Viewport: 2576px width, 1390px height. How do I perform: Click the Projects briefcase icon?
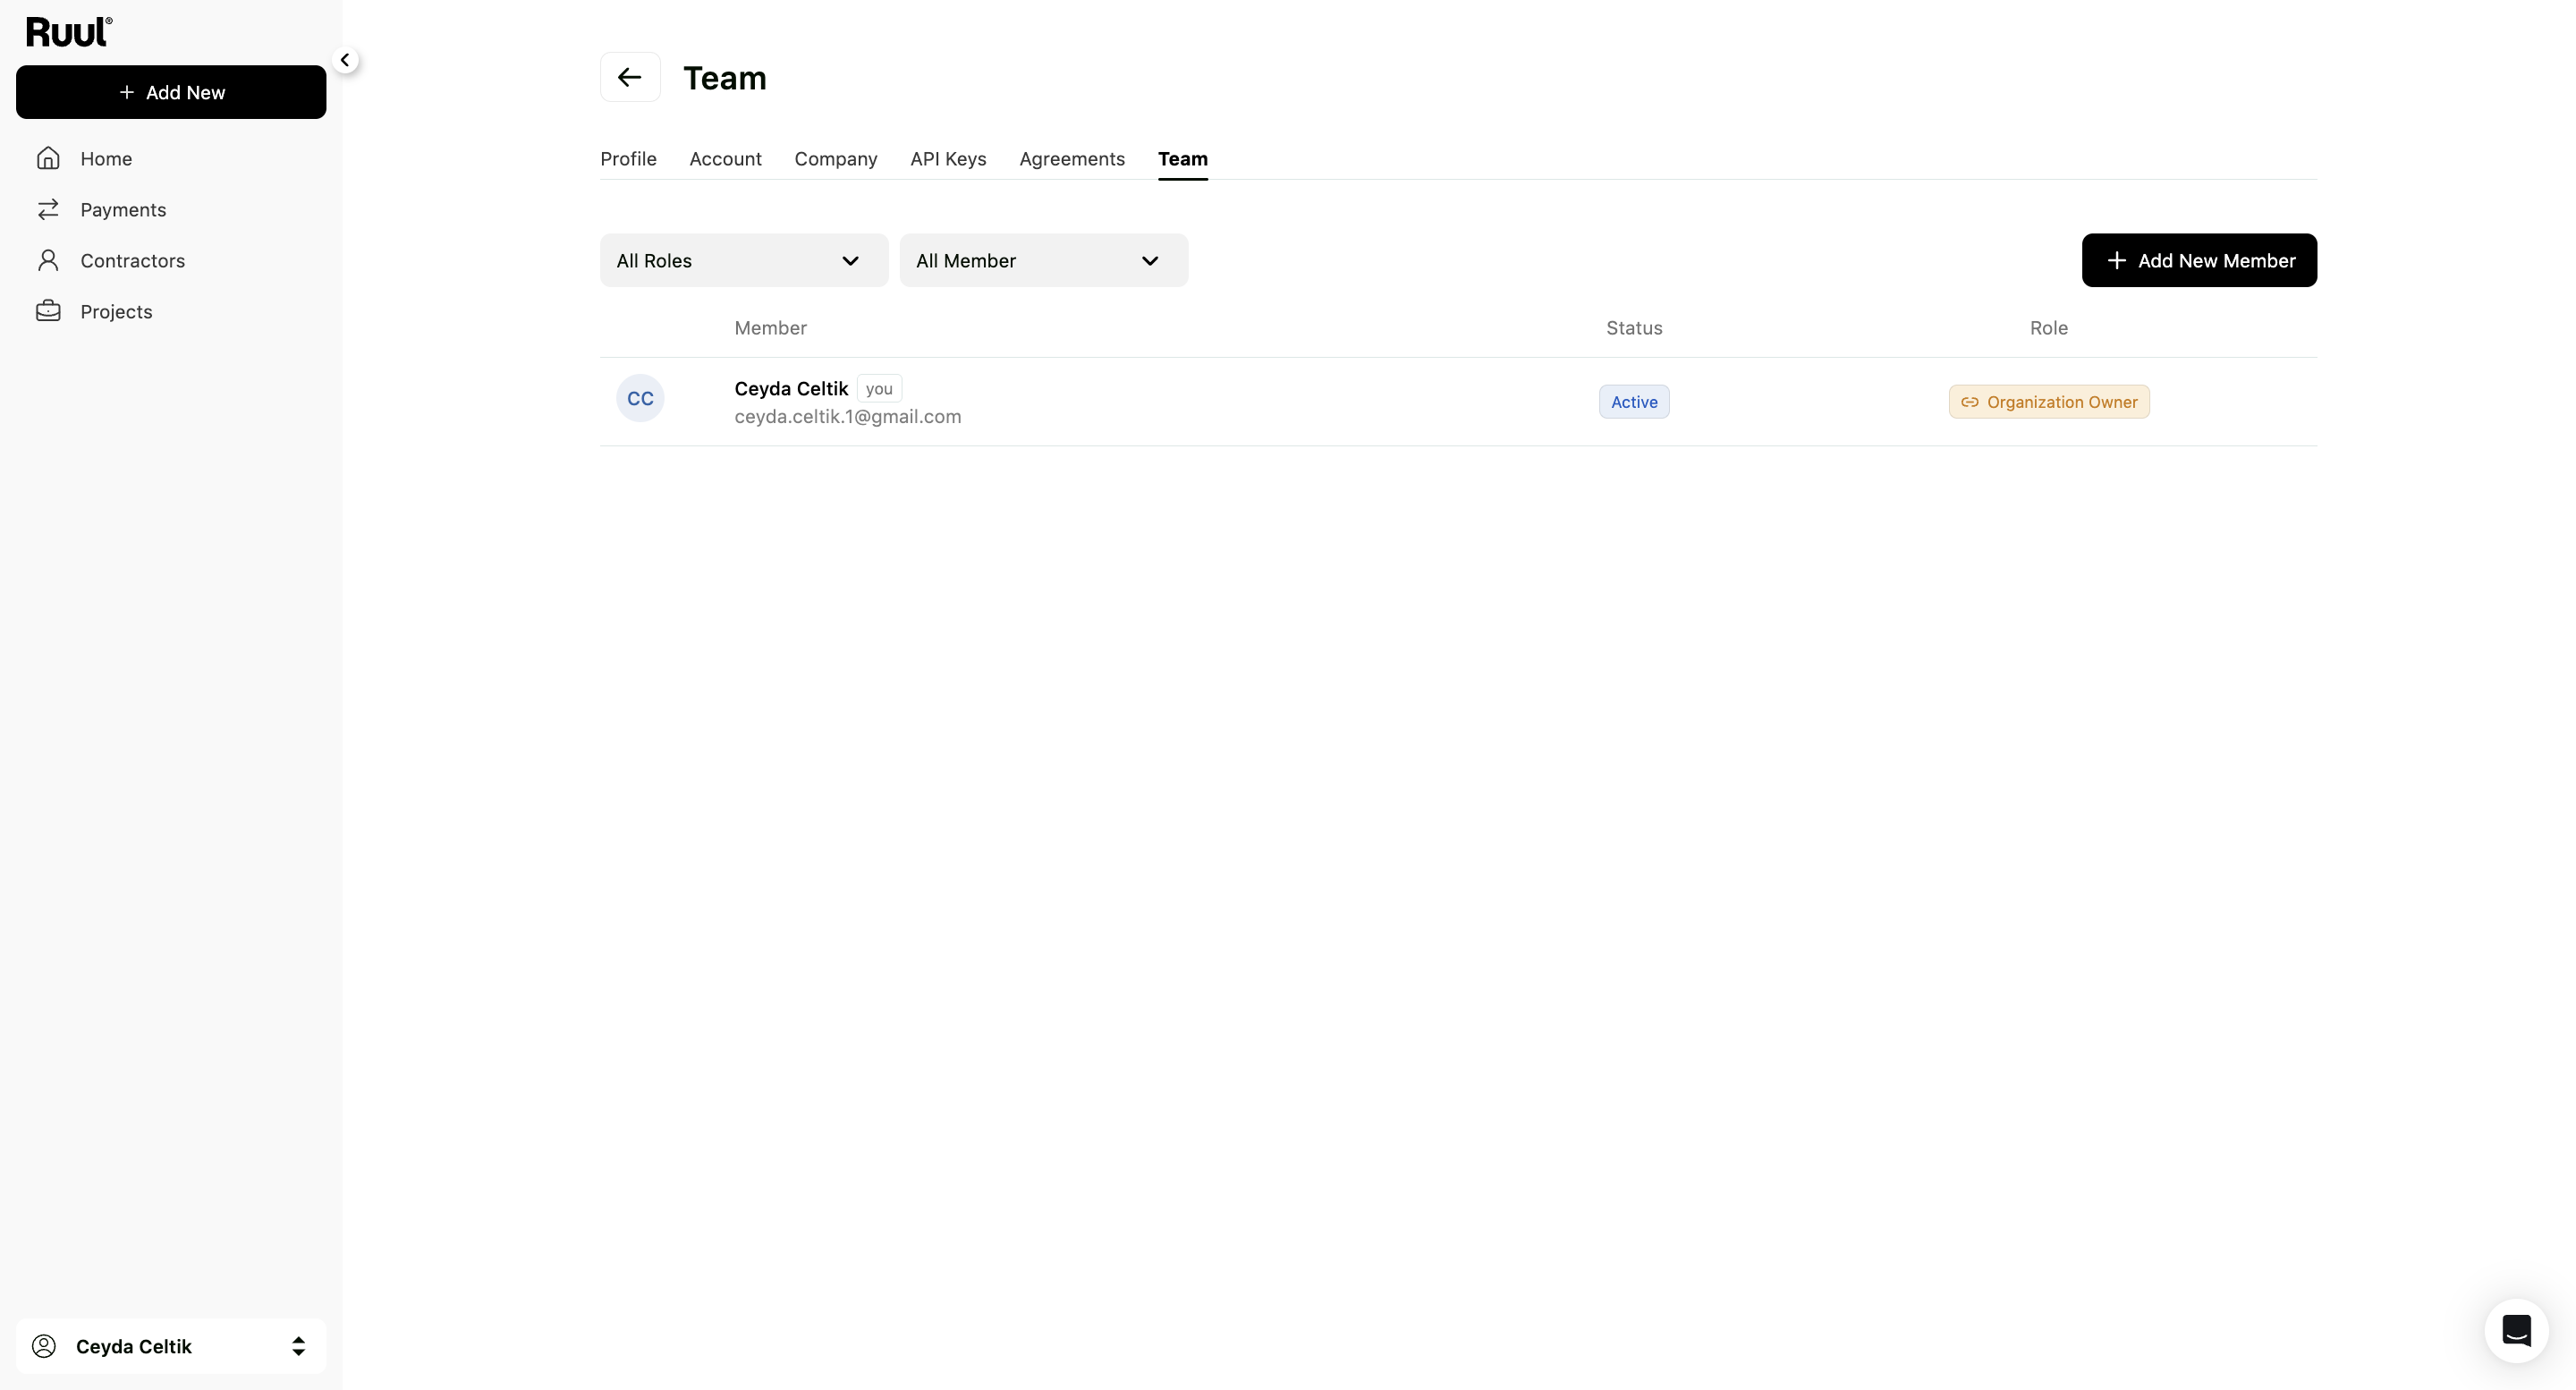pyautogui.click(x=48, y=311)
